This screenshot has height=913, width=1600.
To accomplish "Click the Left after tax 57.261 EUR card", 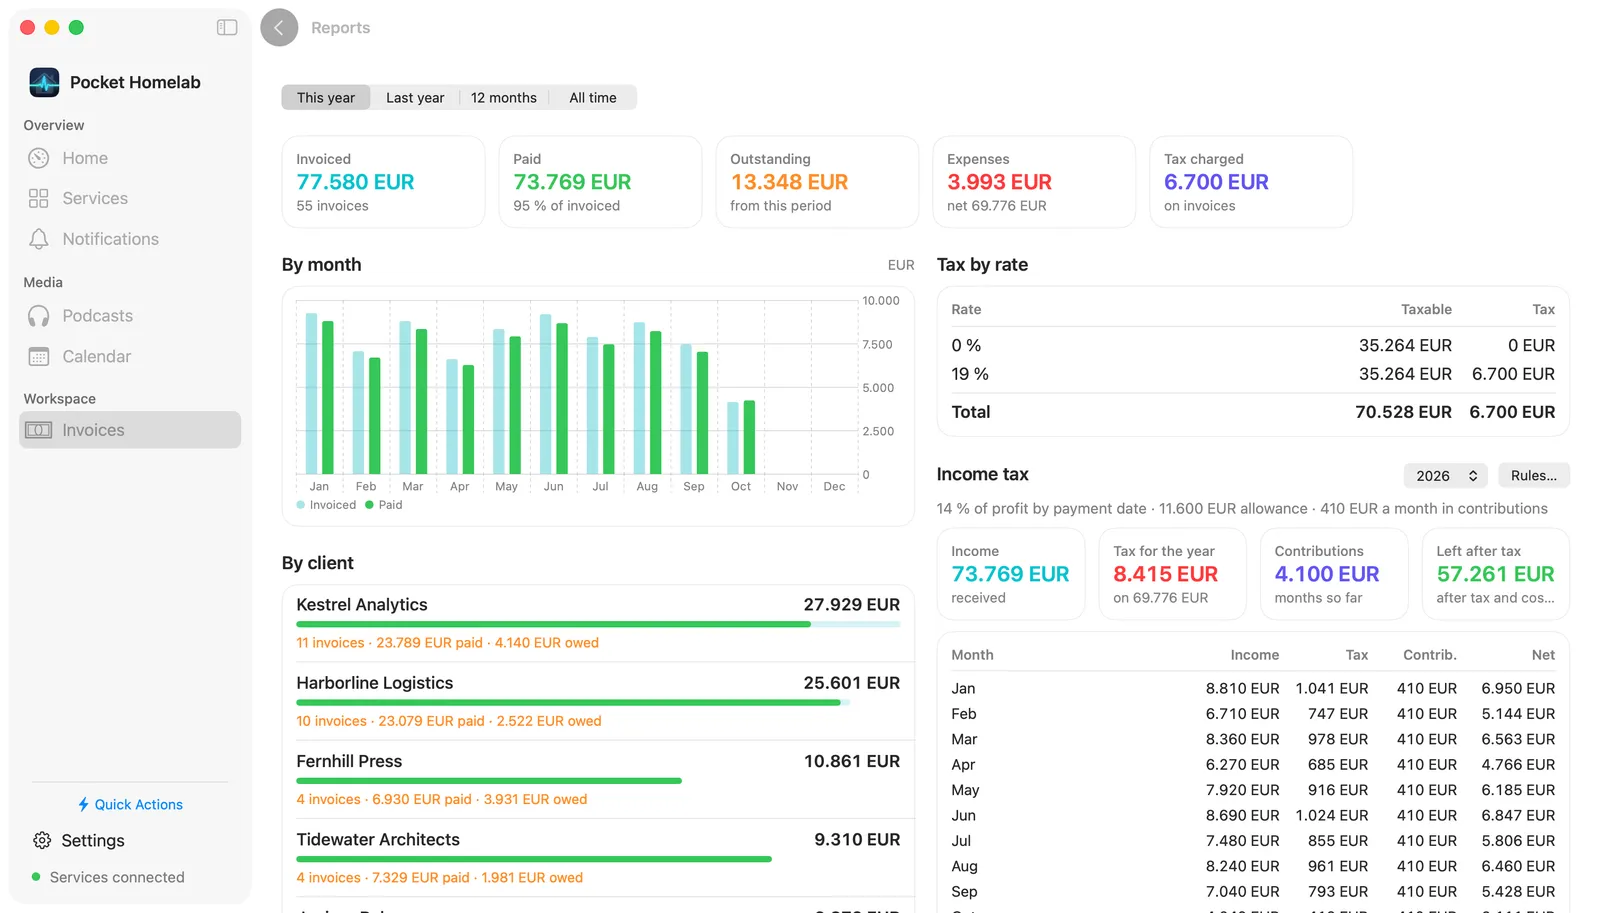I will [x=1495, y=574].
